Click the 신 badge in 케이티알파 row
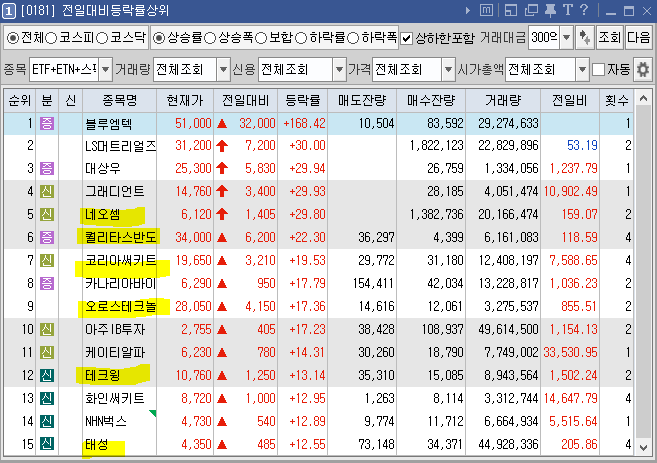Viewport: 657px width, 463px height. coord(47,352)
